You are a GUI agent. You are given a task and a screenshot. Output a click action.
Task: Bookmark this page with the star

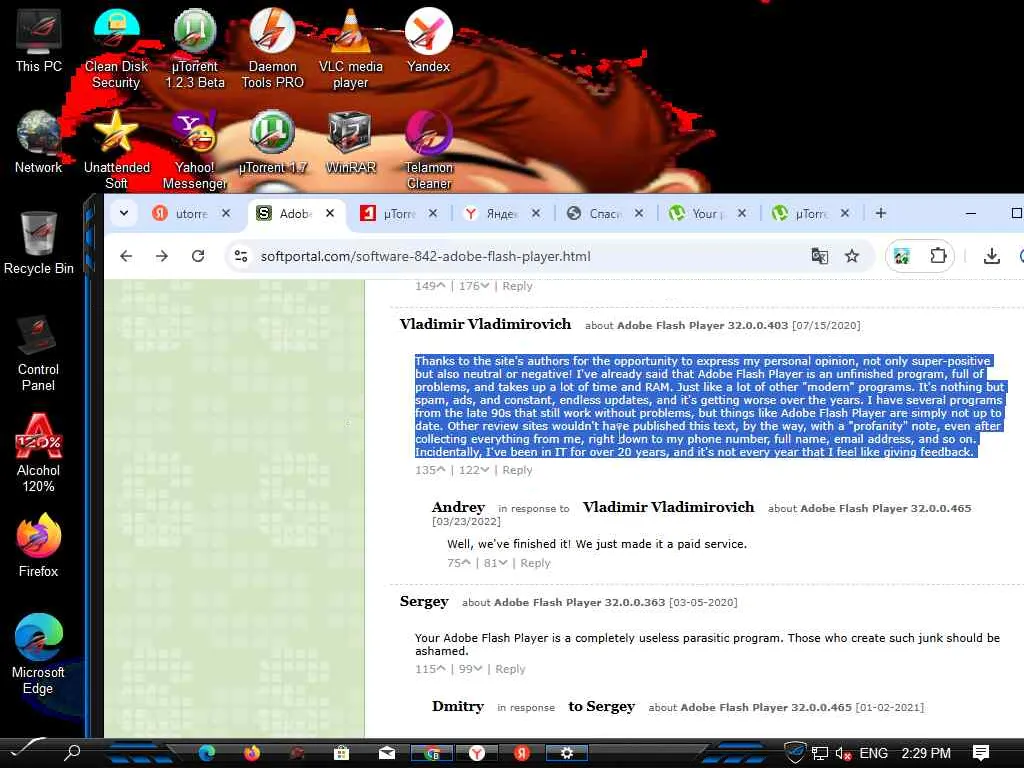click(852, 256)
